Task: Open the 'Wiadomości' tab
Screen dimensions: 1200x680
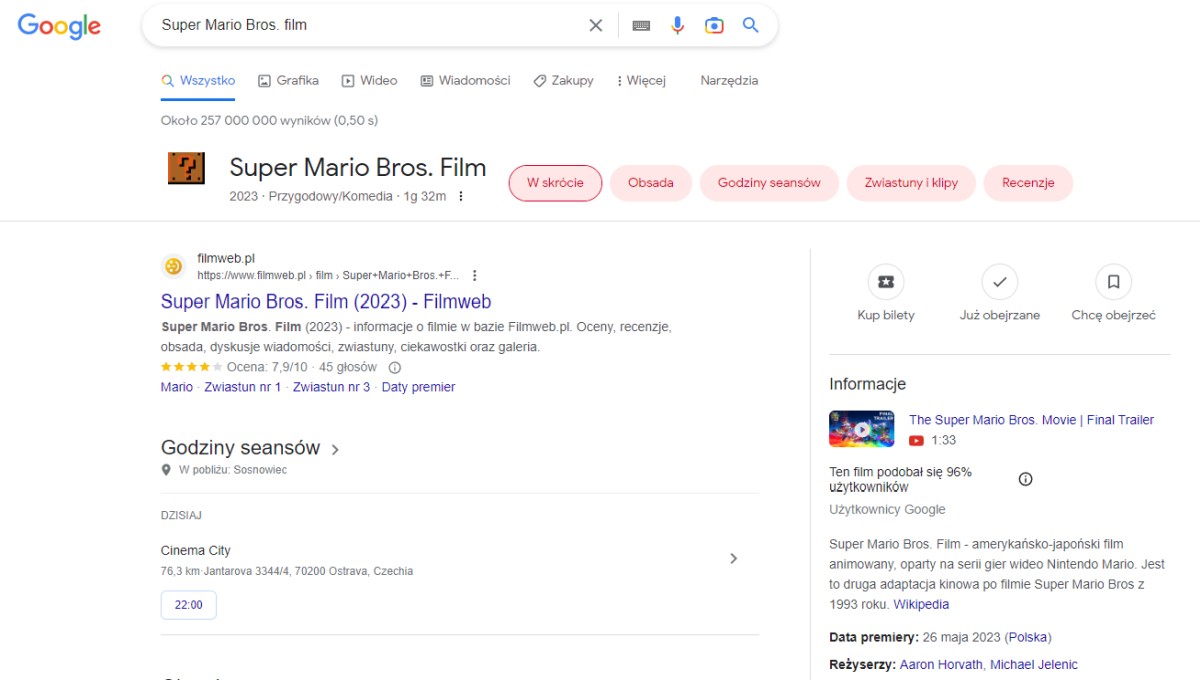Action: click(x=465, y=80)
